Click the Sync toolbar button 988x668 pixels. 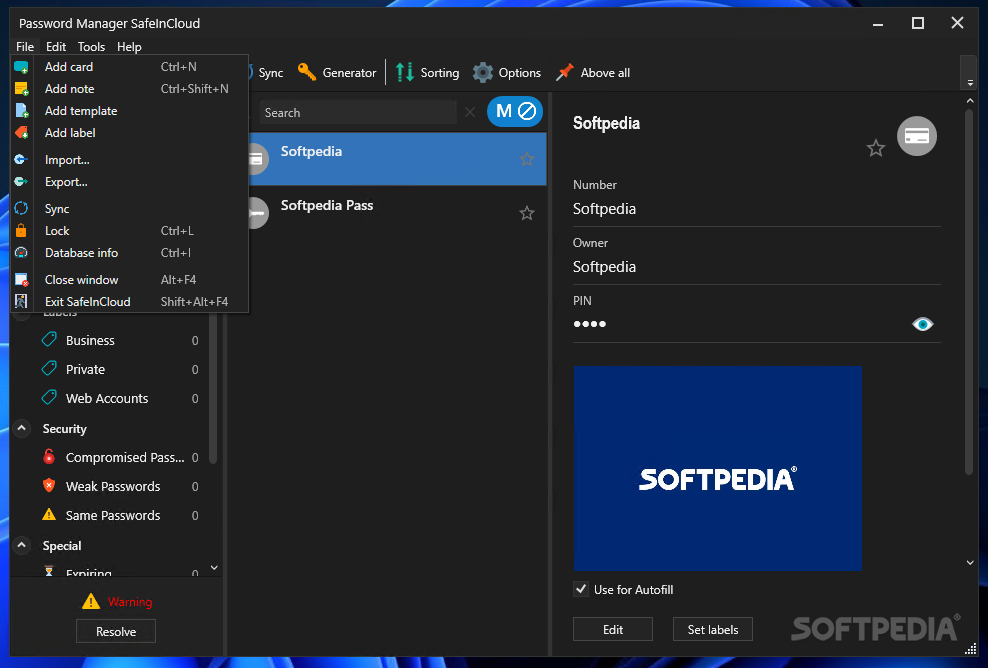267,72
